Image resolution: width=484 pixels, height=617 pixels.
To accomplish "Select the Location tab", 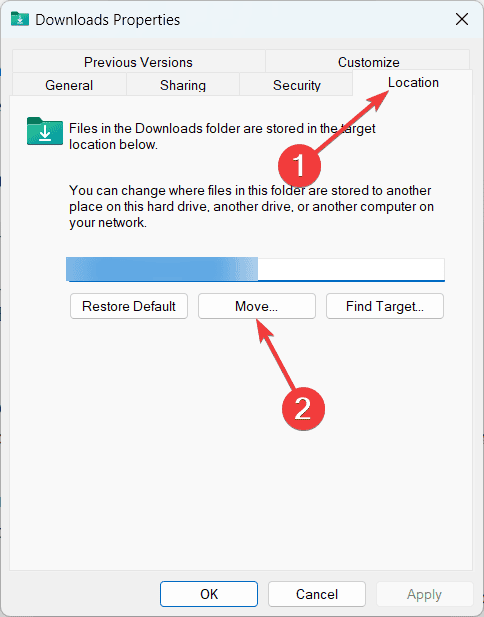I will click(x=413, y=83).
